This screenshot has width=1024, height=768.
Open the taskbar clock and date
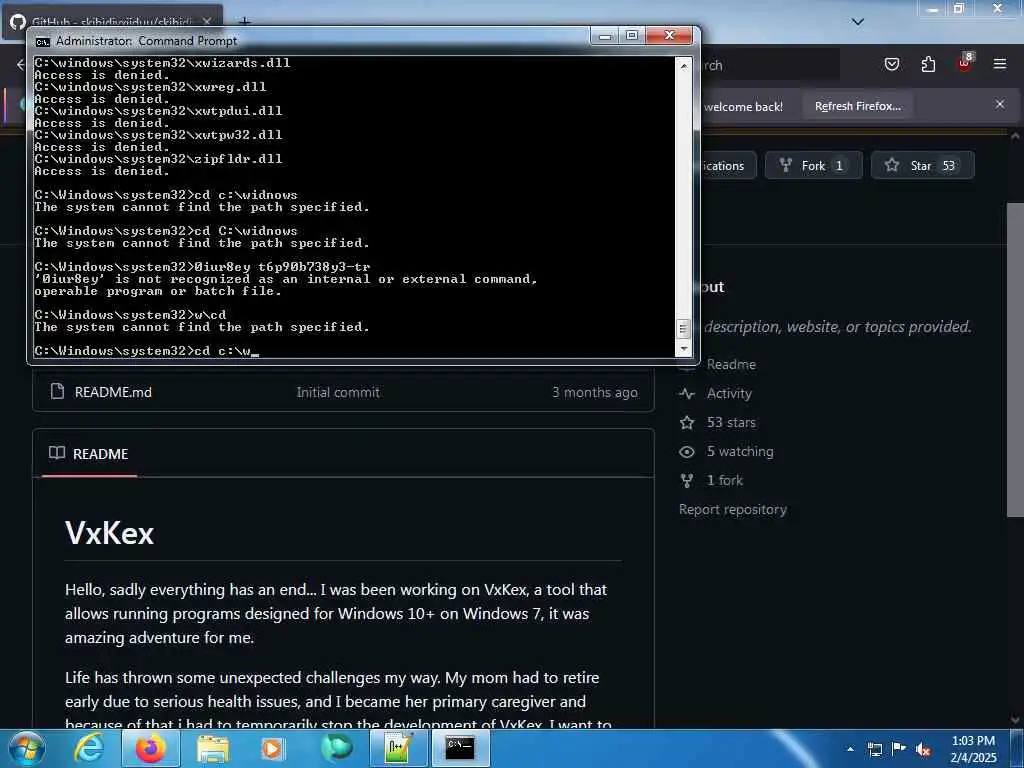pos(974,749)
